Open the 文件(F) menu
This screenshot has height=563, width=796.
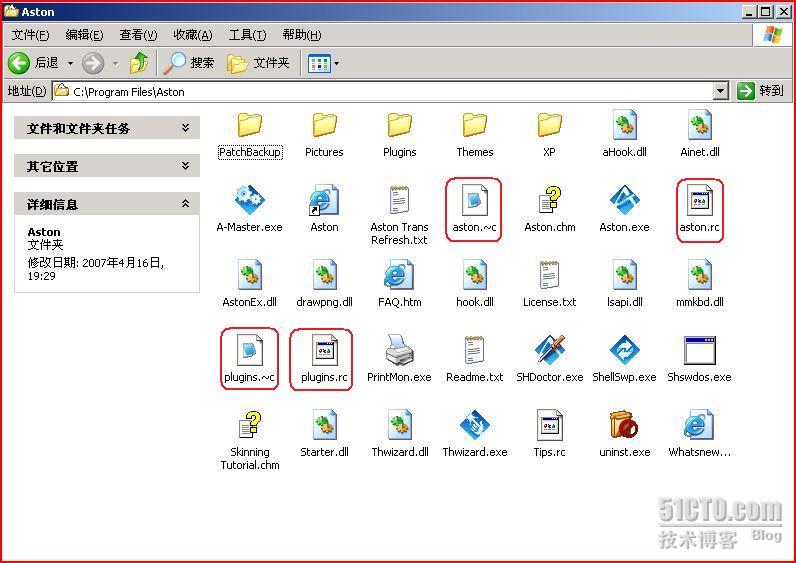click(x=30, y=35)
